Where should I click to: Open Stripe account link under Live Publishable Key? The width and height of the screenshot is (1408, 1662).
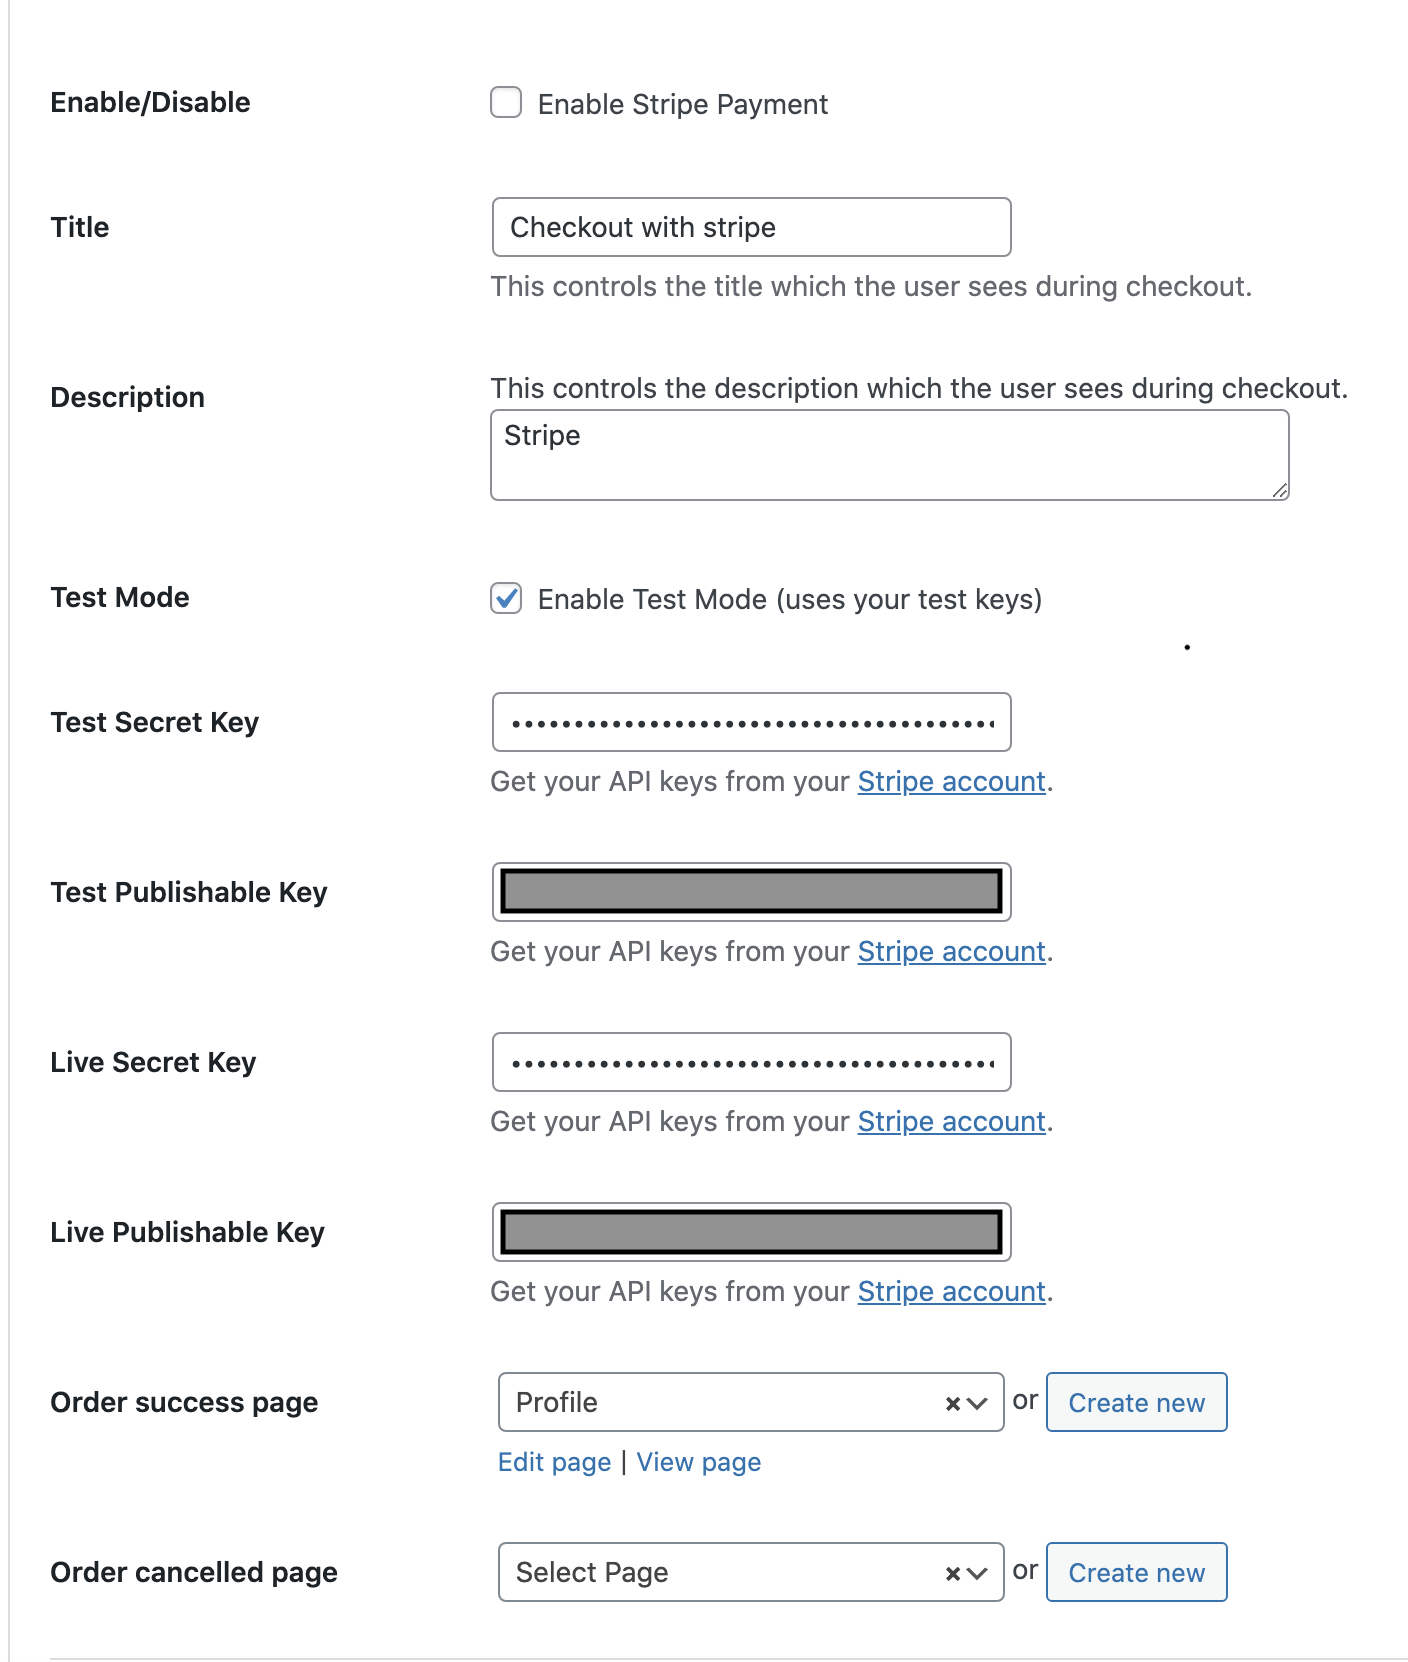[951, 1292]
